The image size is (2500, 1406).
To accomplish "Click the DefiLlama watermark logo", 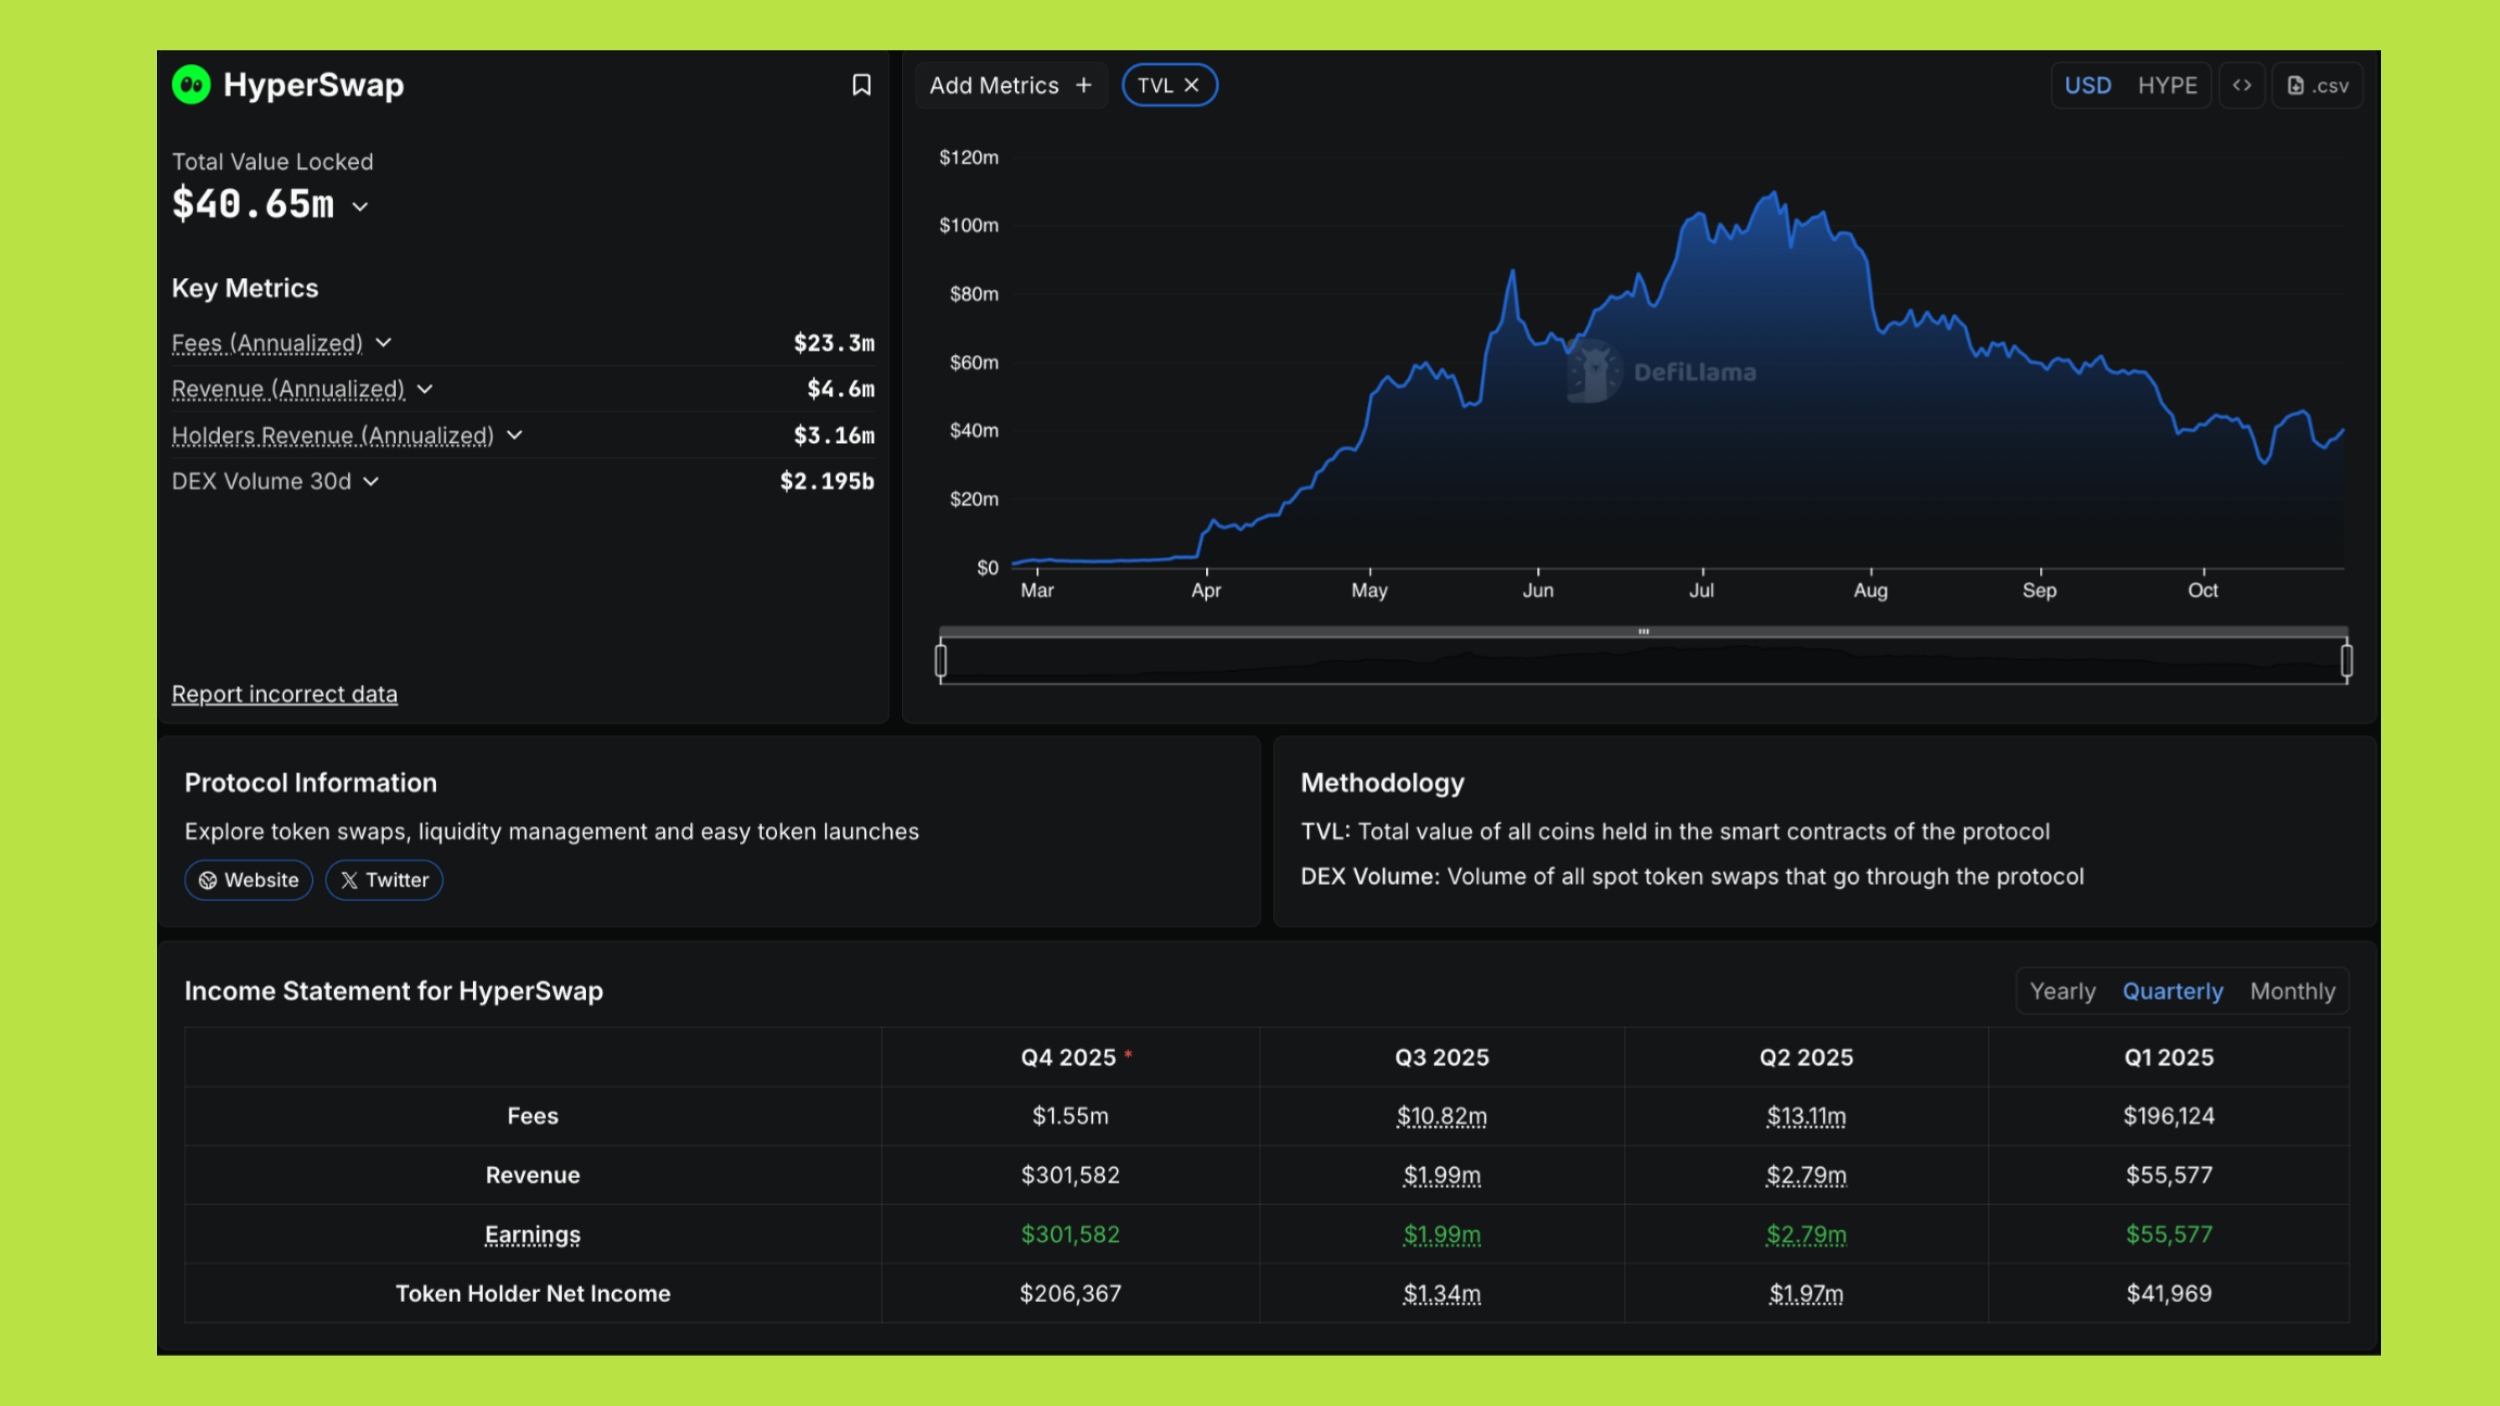I will coord(1593,372).
